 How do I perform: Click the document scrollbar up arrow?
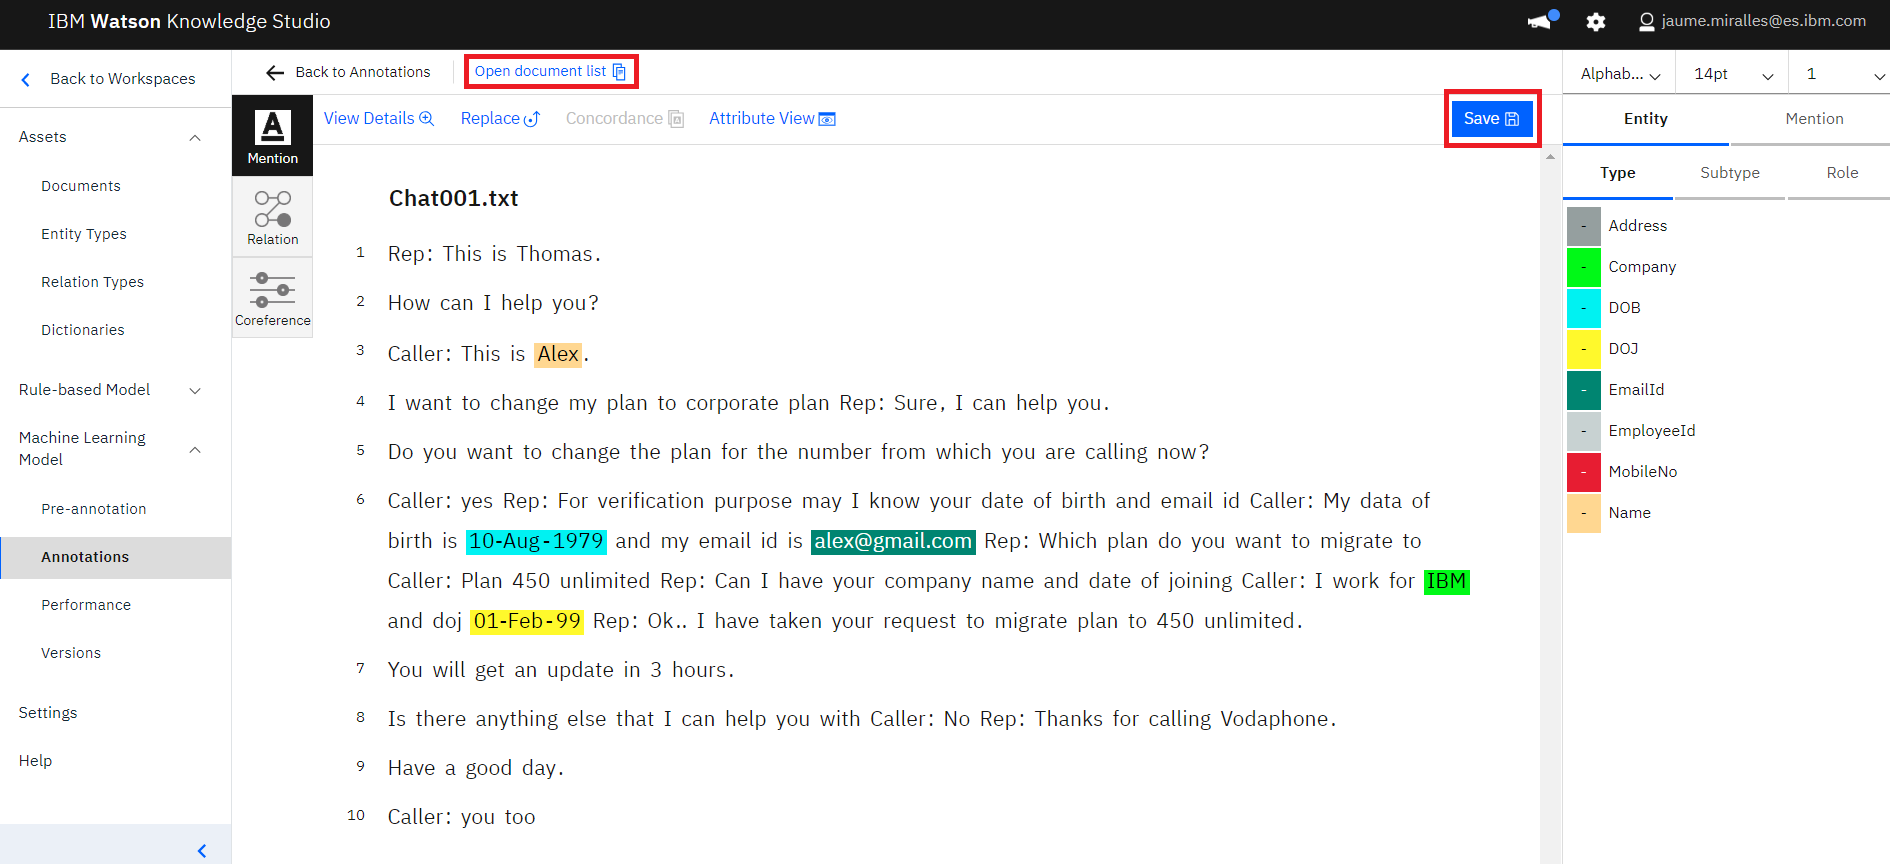click(1550, 157)
